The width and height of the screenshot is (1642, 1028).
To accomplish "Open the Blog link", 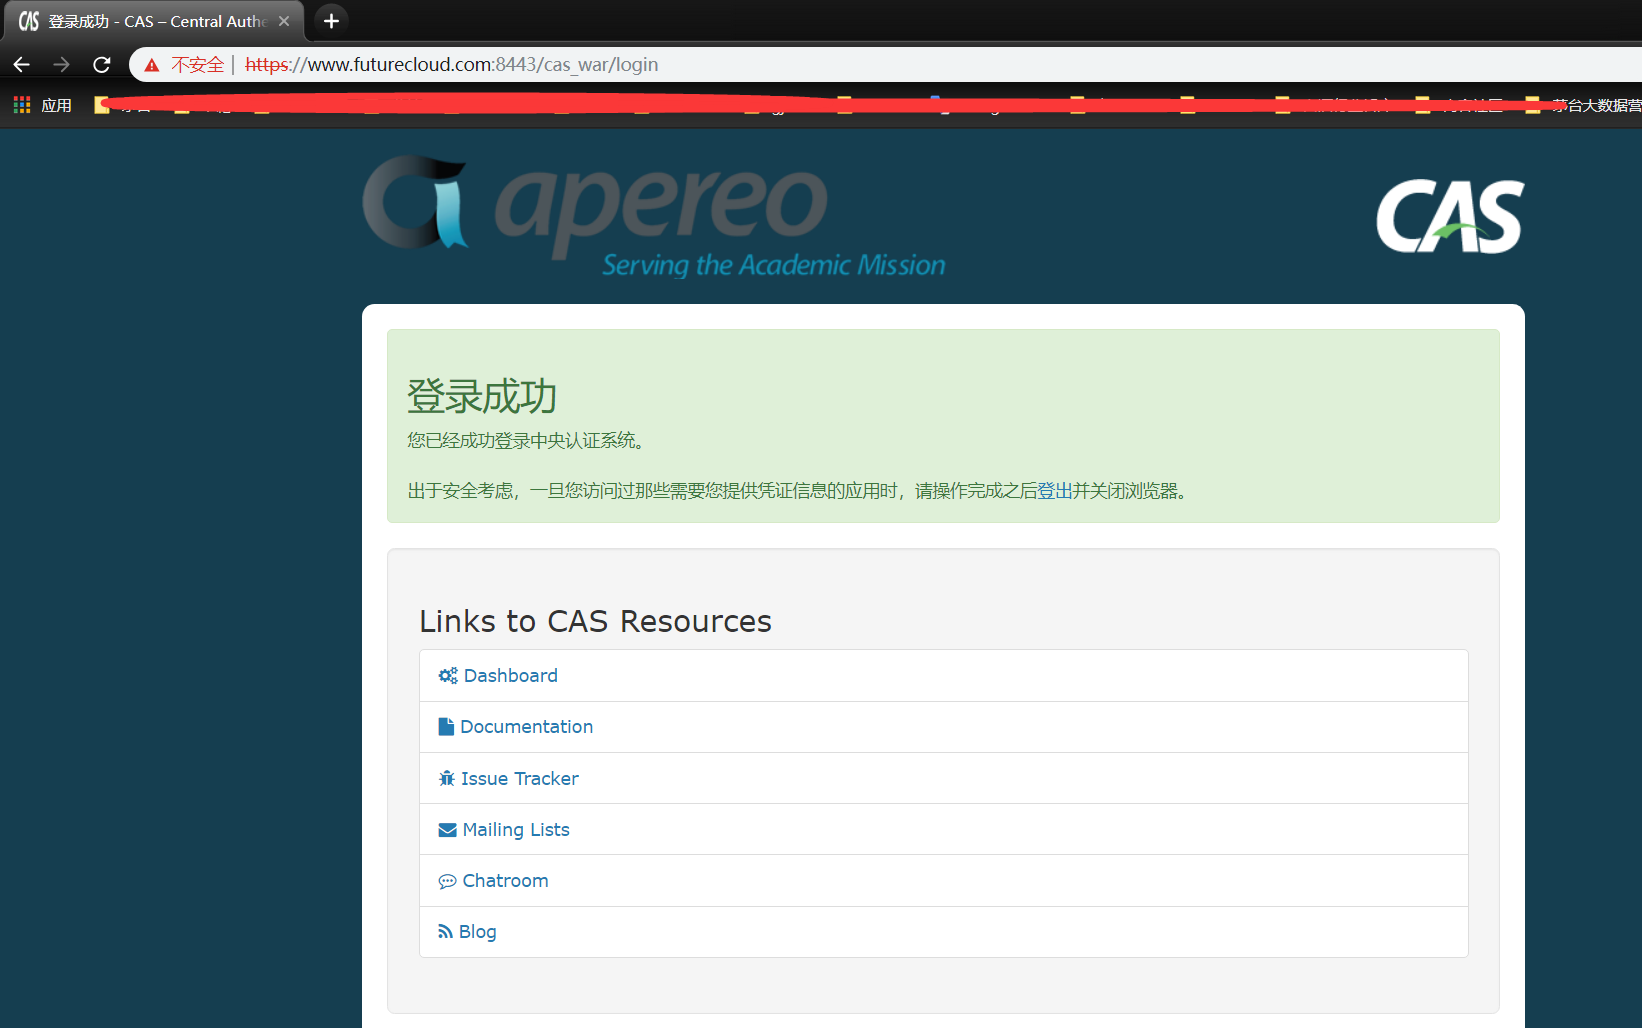I will 477,932.
